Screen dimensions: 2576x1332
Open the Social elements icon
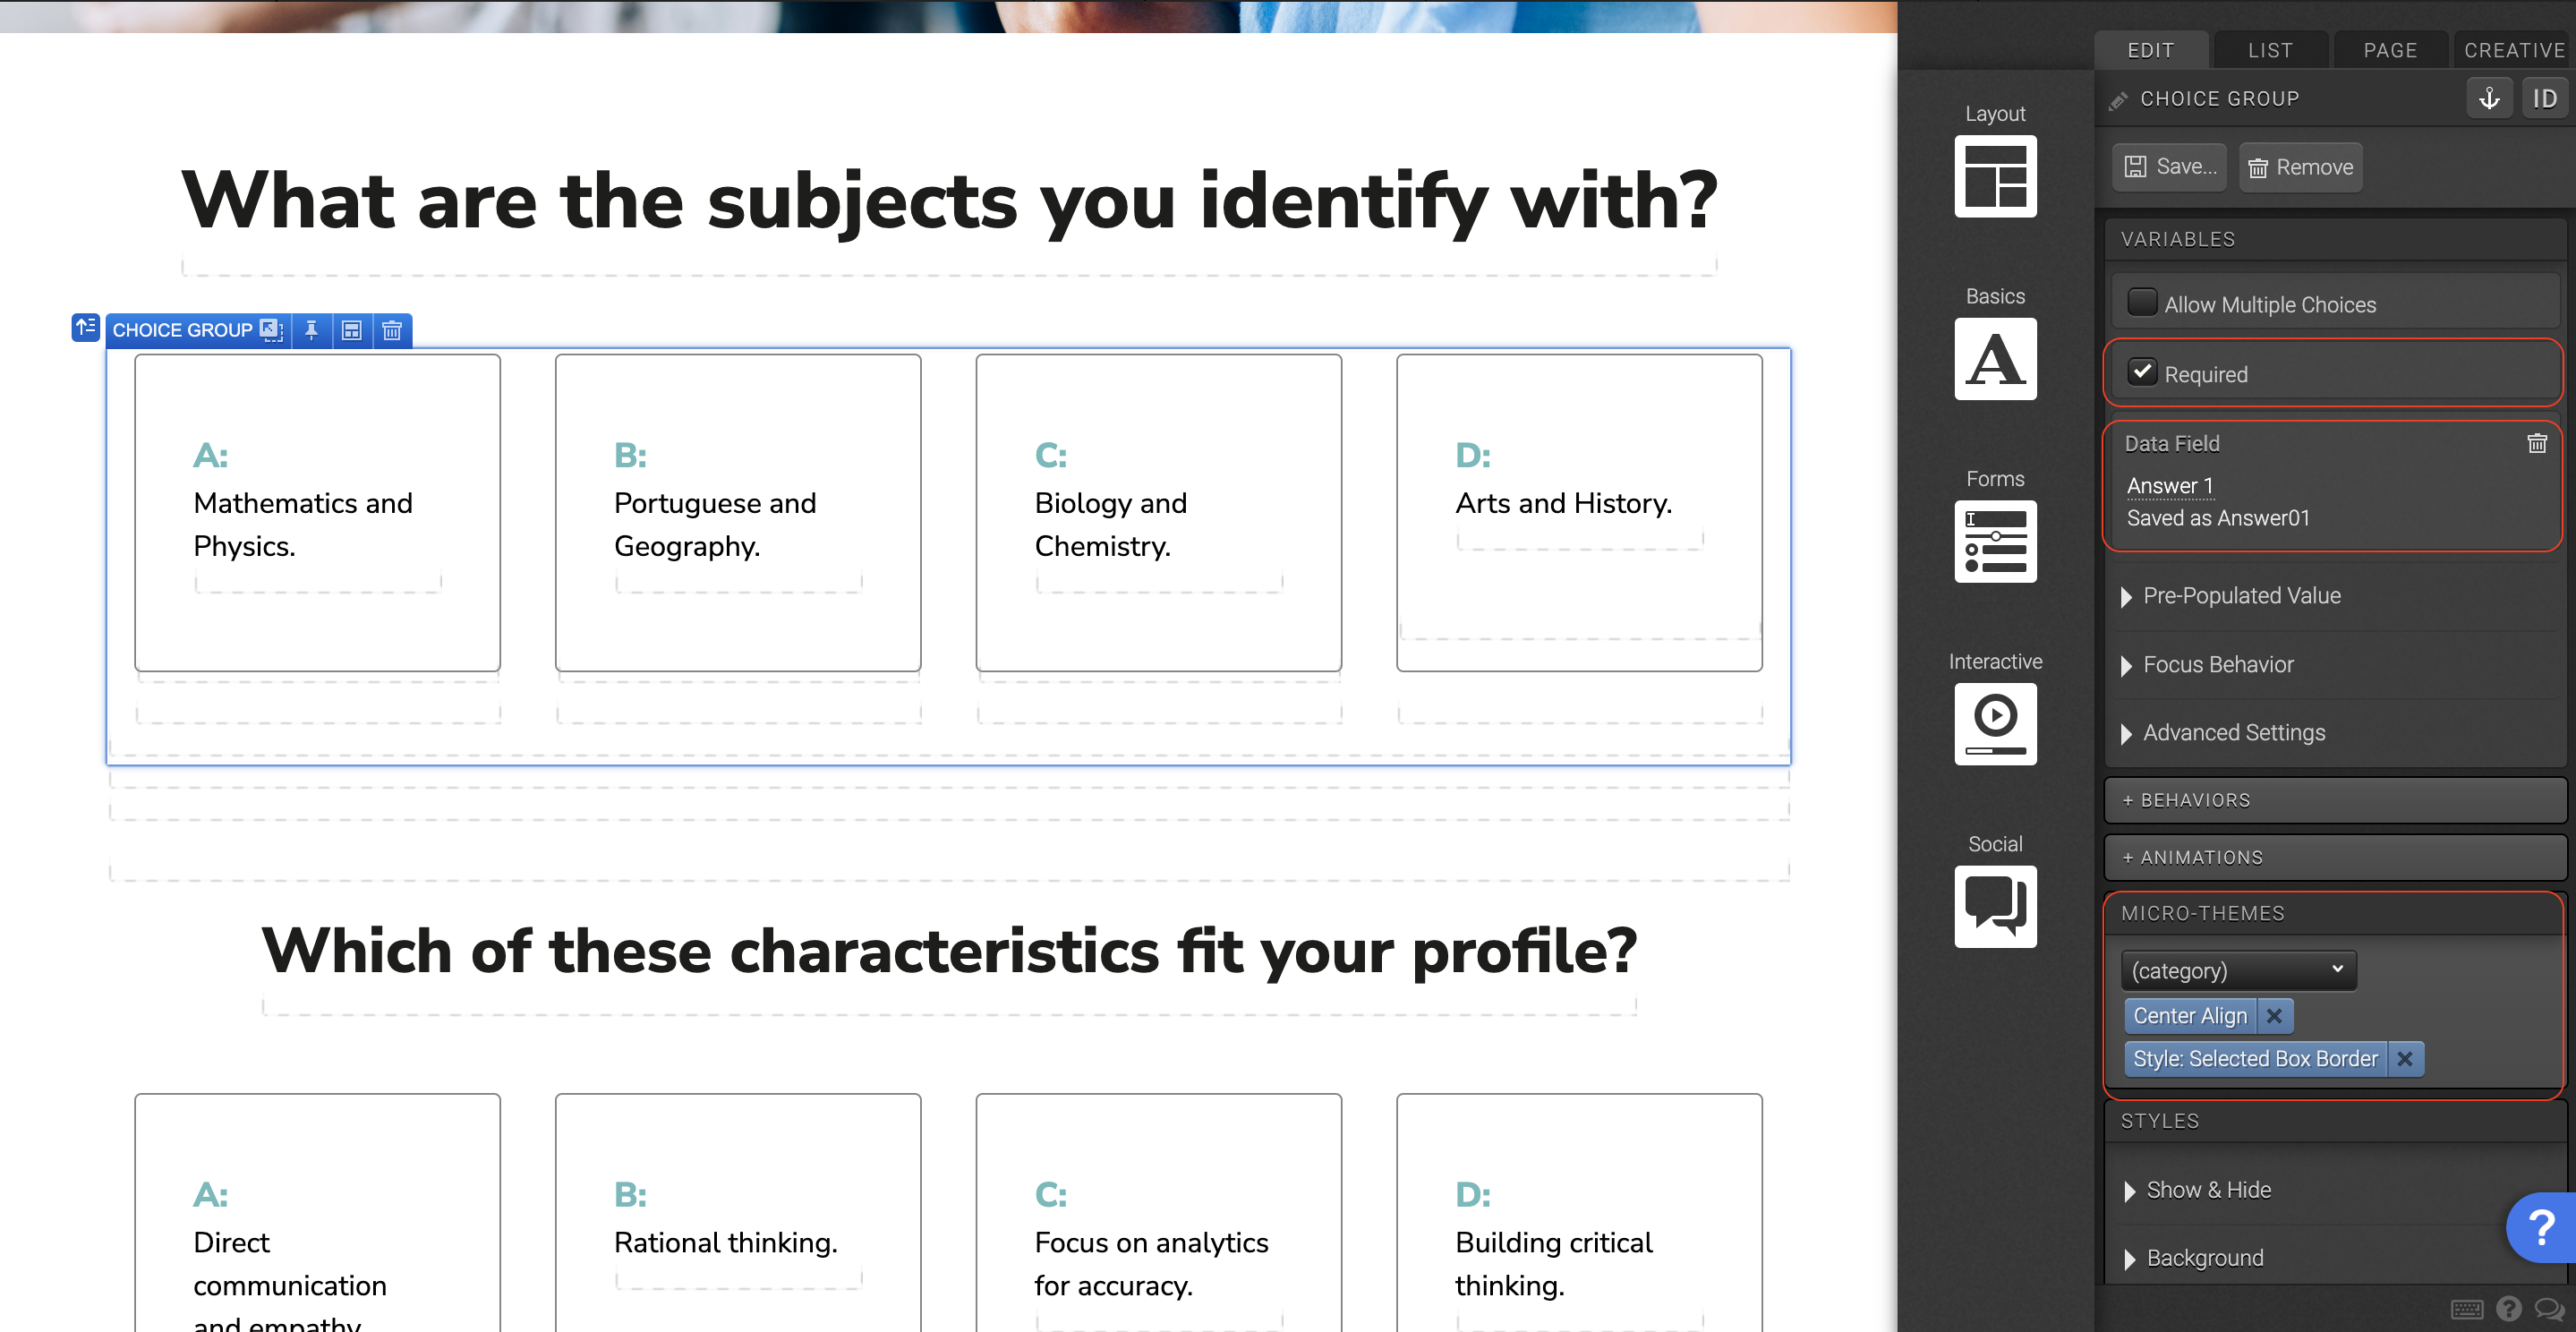pos(1995,906)
